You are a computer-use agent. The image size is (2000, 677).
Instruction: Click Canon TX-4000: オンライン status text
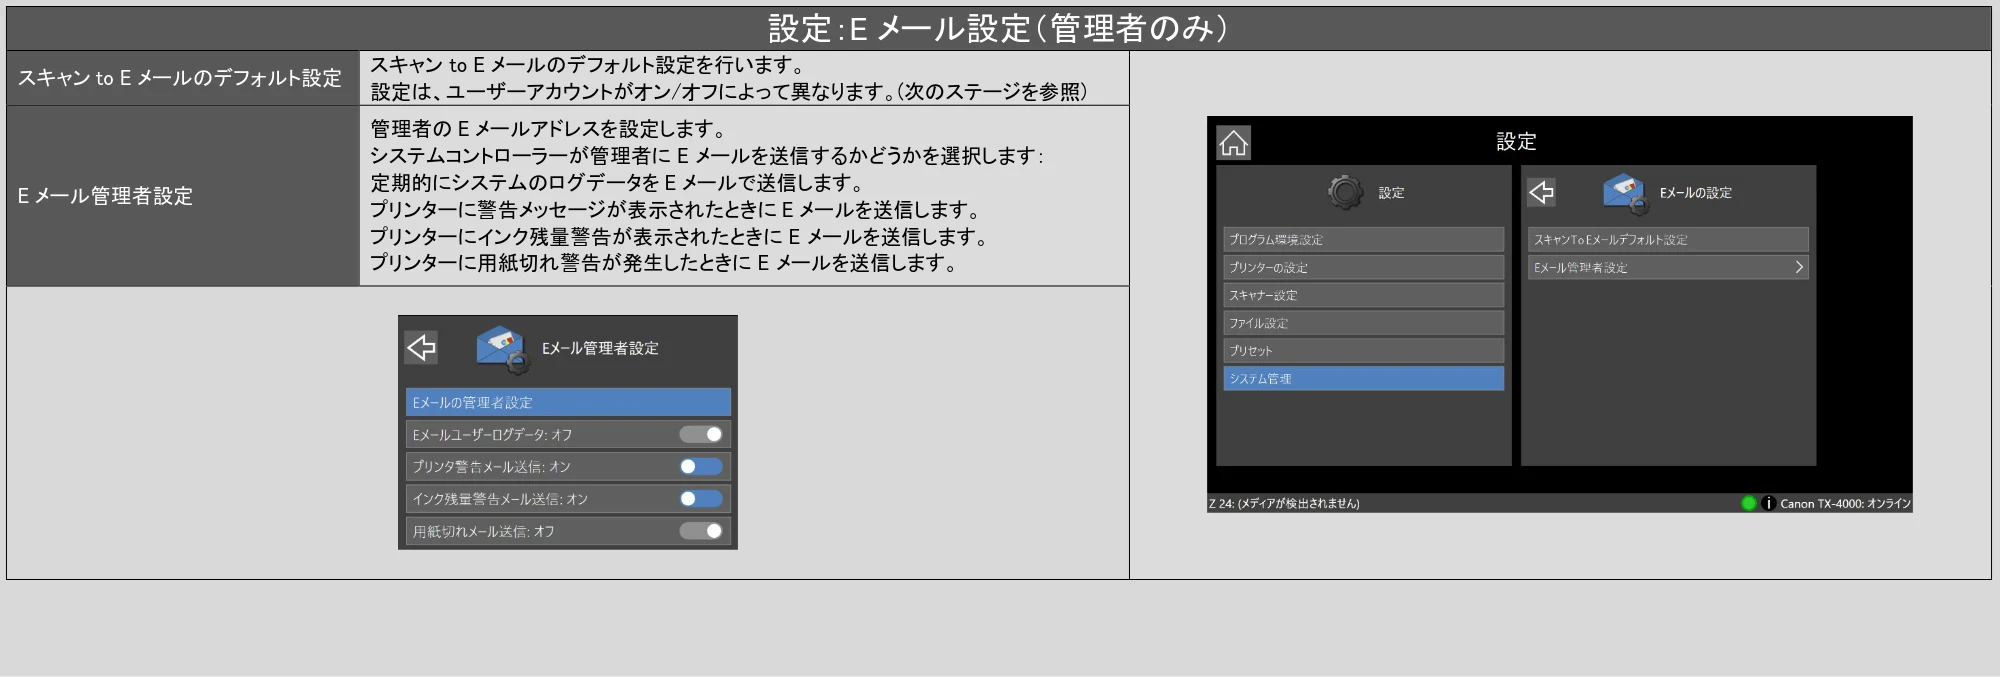click(1845, 503)
